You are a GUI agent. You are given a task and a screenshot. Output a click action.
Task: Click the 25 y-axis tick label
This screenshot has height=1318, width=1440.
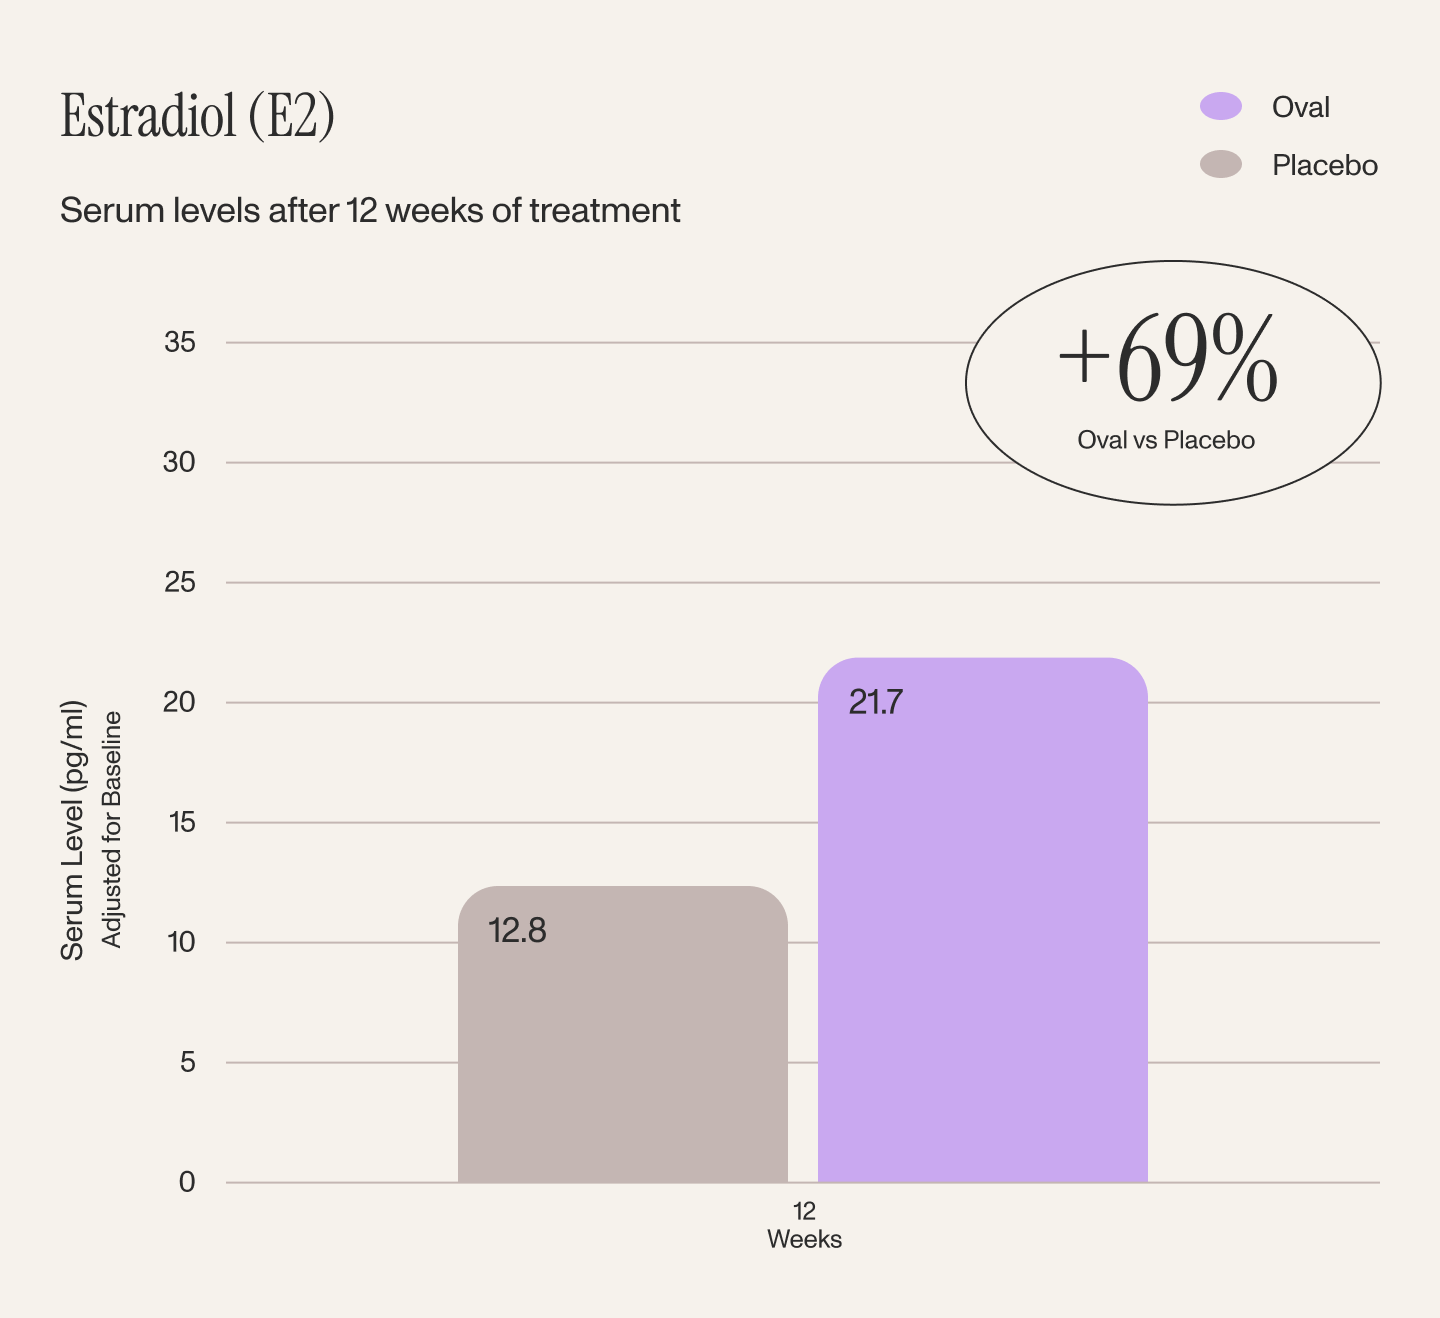[x=180, y=582]
